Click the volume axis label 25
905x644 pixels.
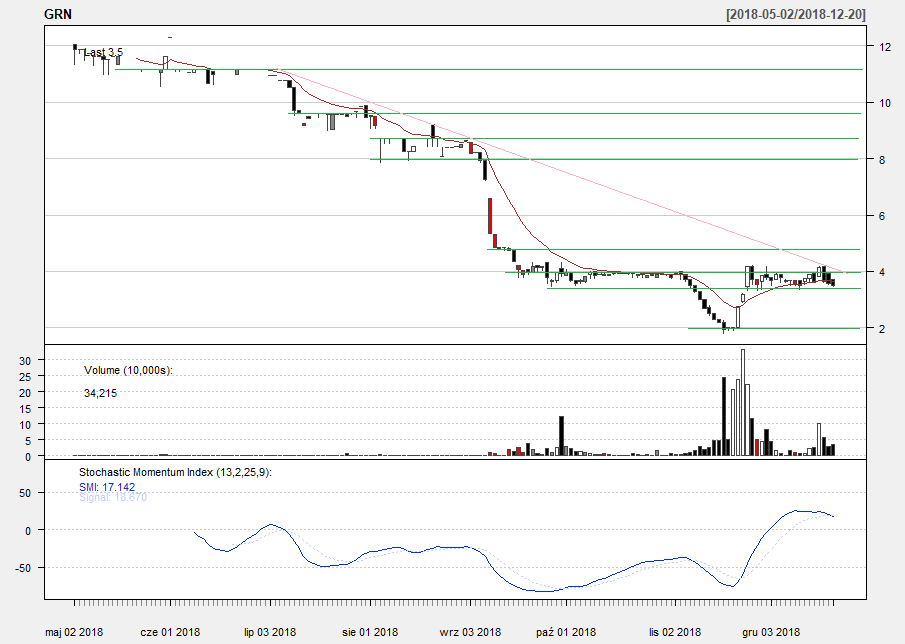(25, 377)
